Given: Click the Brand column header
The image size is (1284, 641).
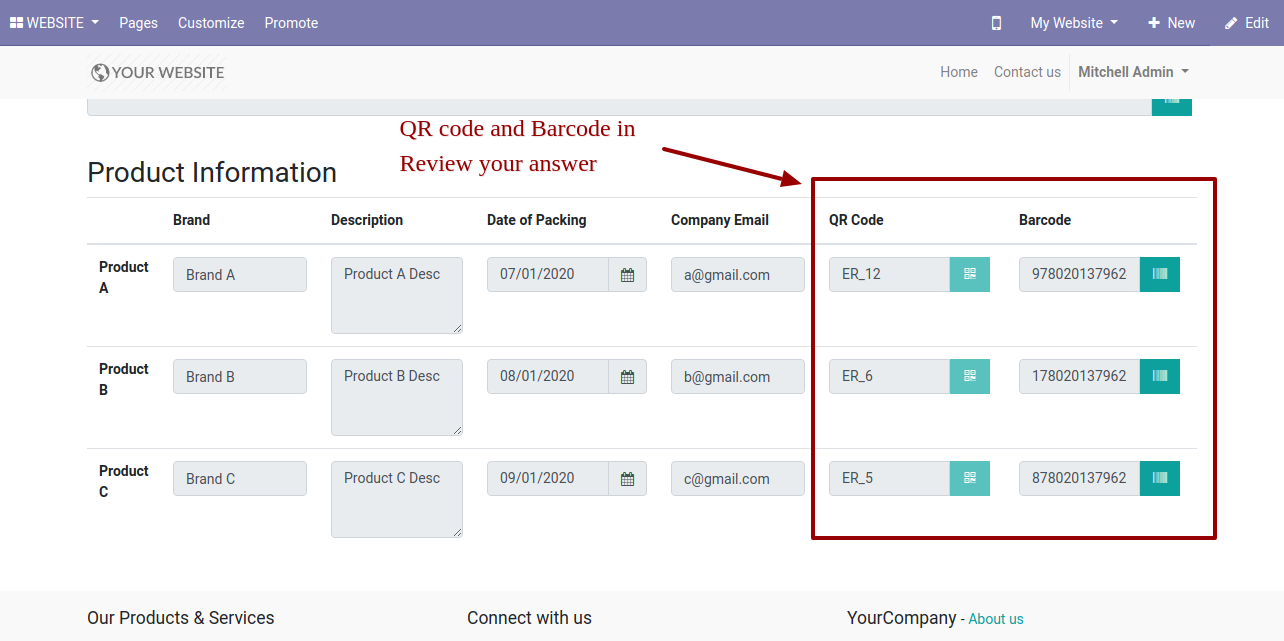Looking at the screenshot, I should coord(191,220).
